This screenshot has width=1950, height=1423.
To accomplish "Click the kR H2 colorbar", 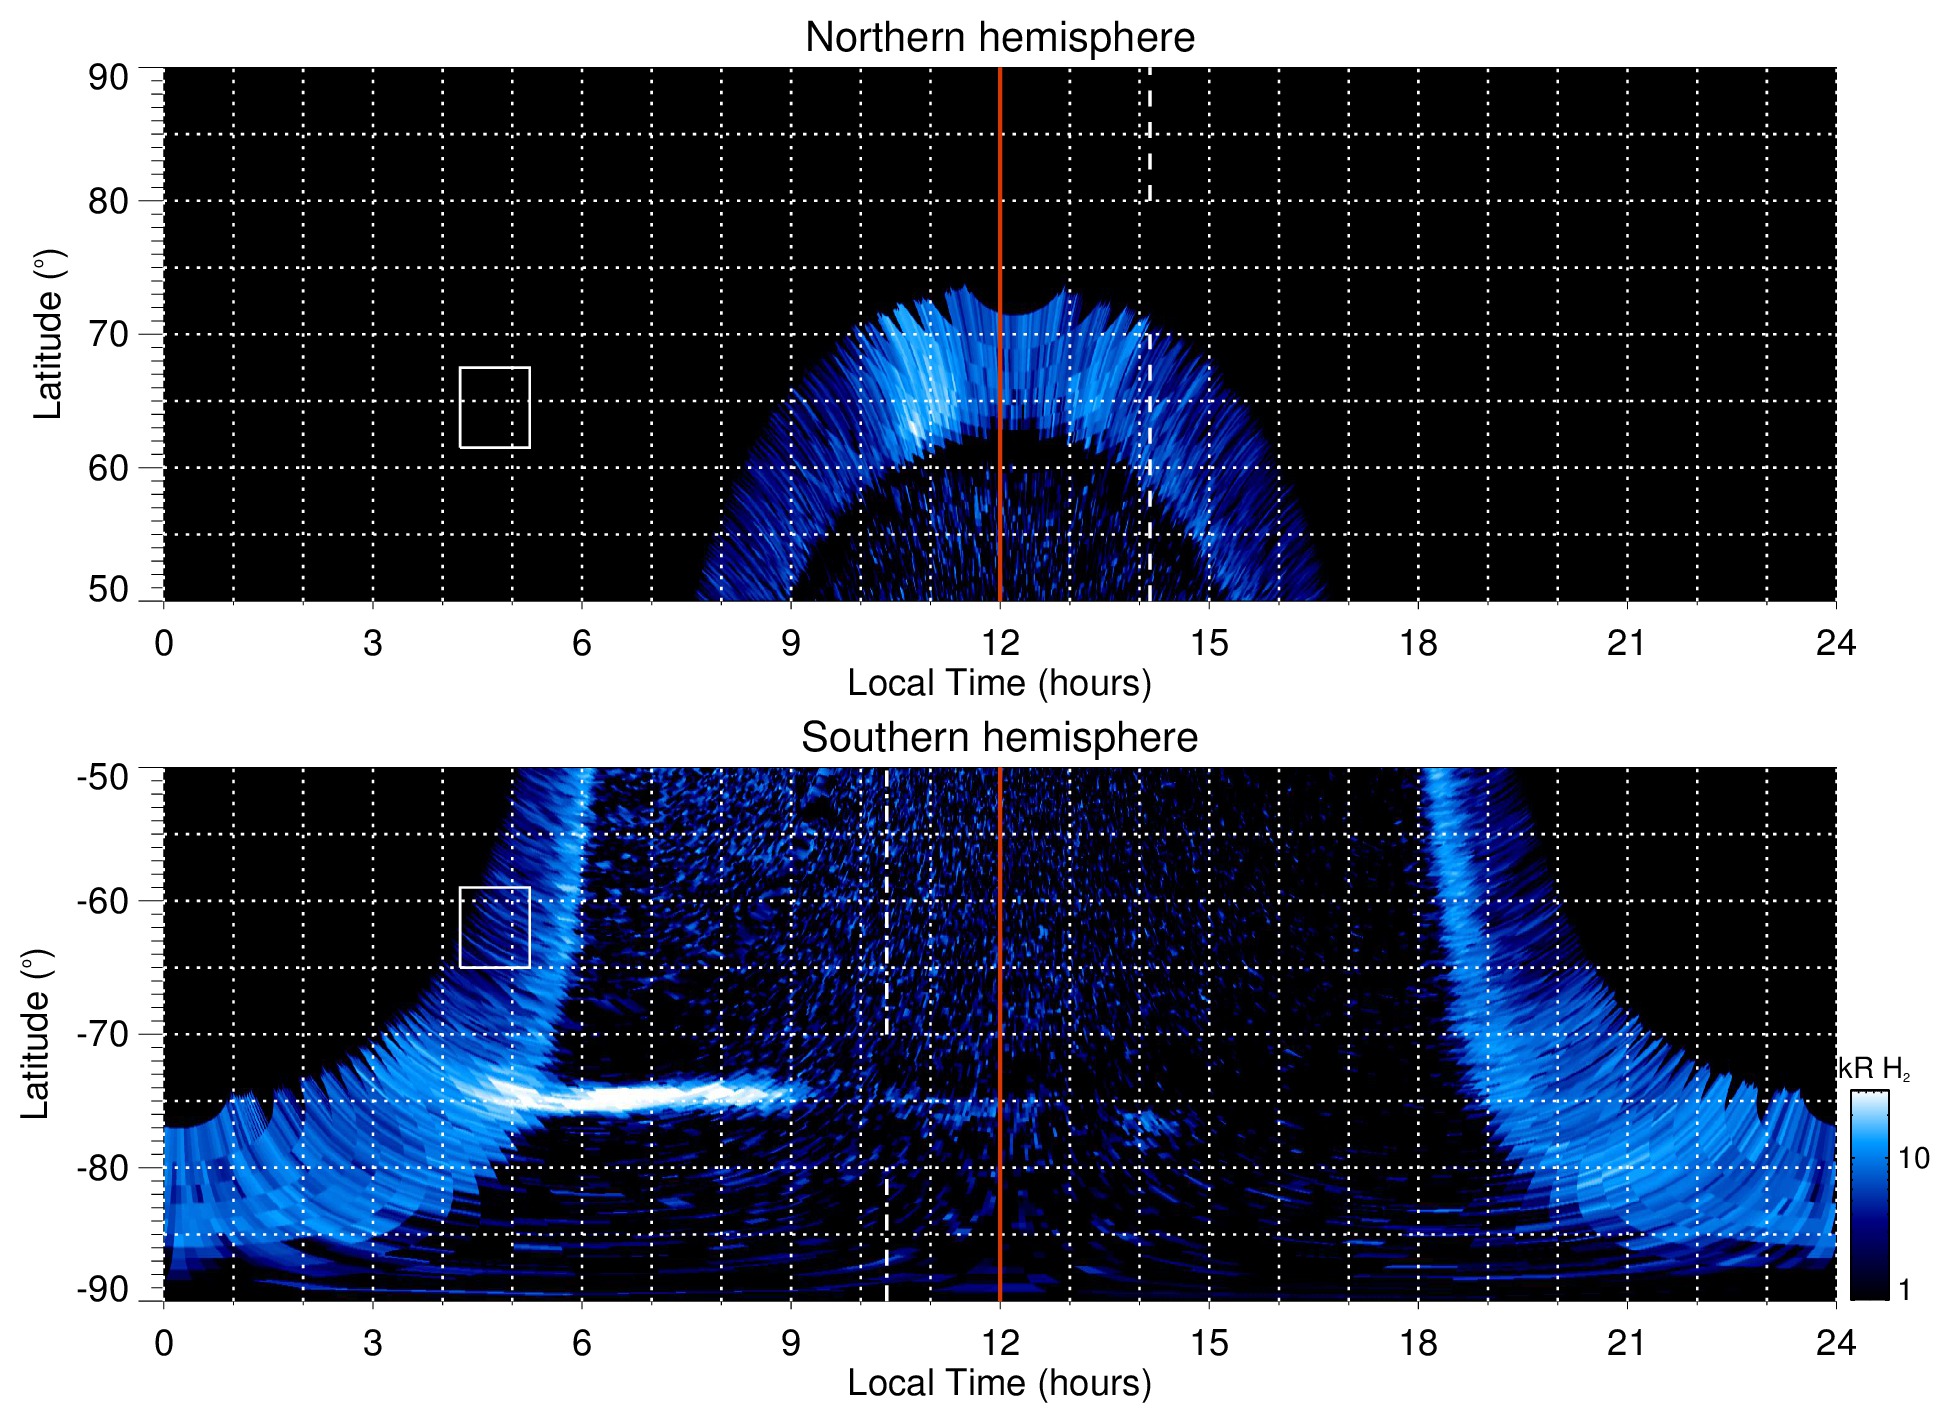I will (x=1868, y=1195).
